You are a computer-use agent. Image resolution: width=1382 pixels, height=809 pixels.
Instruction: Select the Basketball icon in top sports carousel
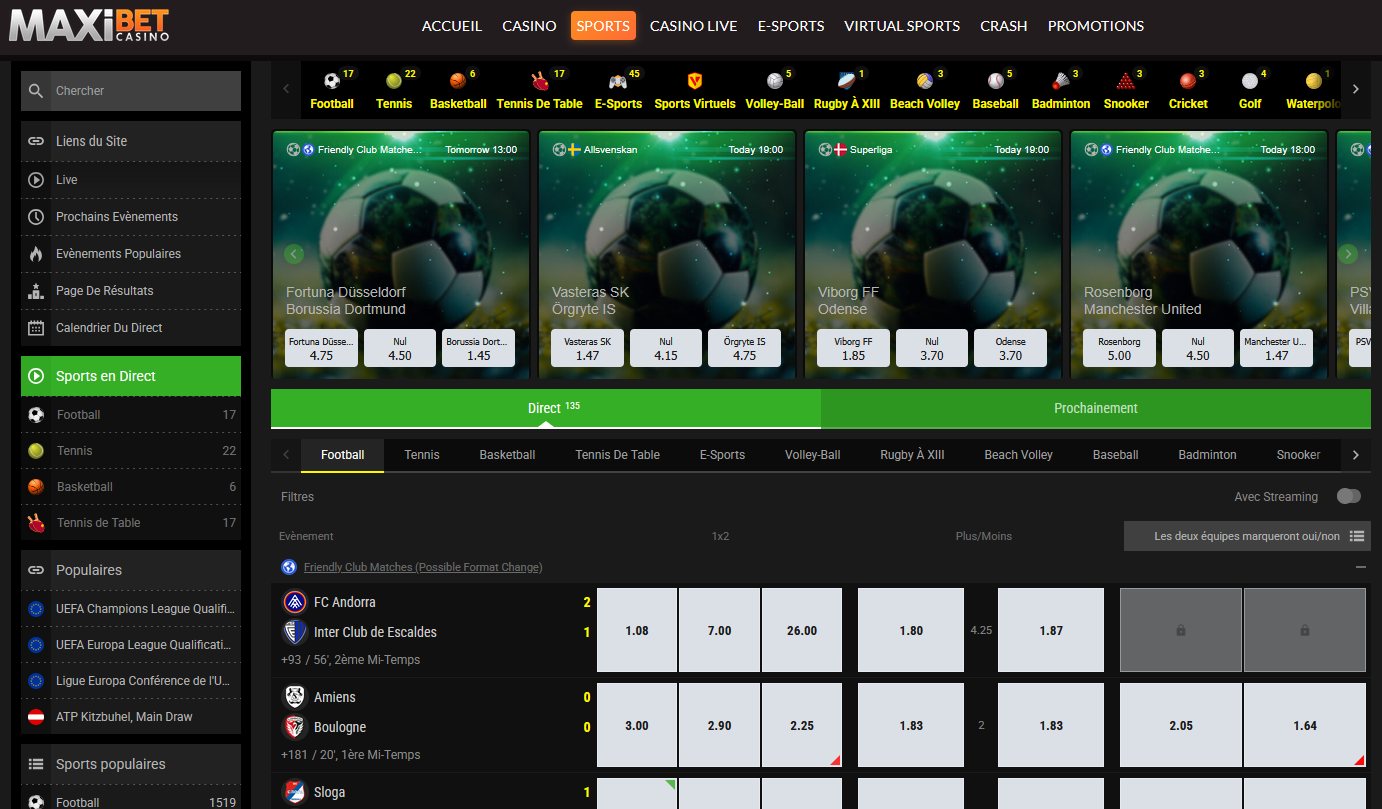click(x=458, y=81)
